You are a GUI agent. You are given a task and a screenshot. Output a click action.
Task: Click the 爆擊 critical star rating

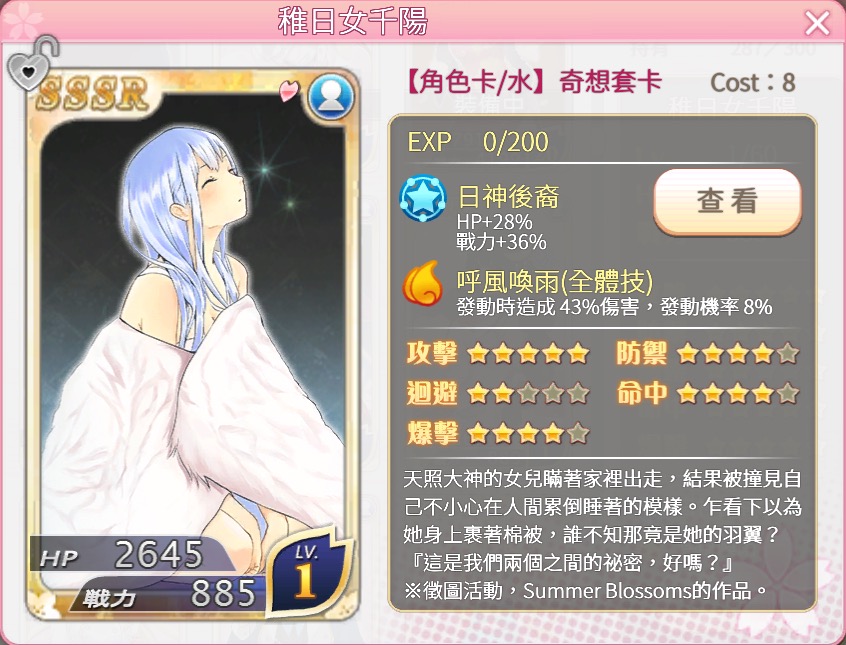pos(528,433)
